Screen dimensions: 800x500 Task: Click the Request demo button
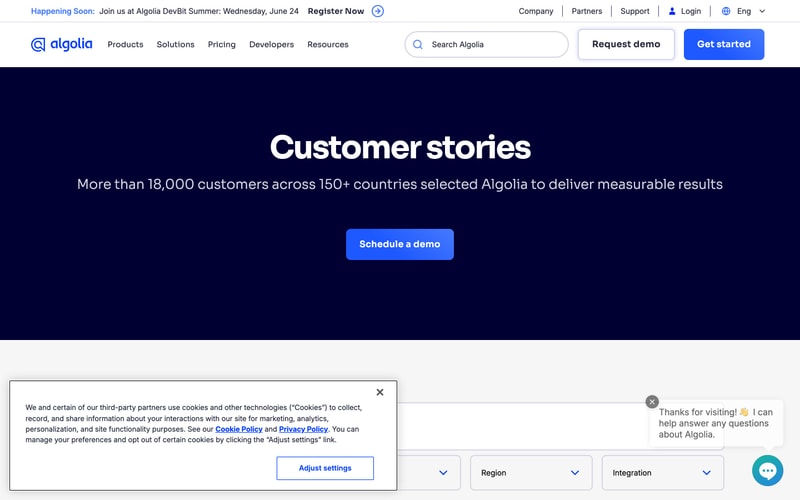(626, 44)
